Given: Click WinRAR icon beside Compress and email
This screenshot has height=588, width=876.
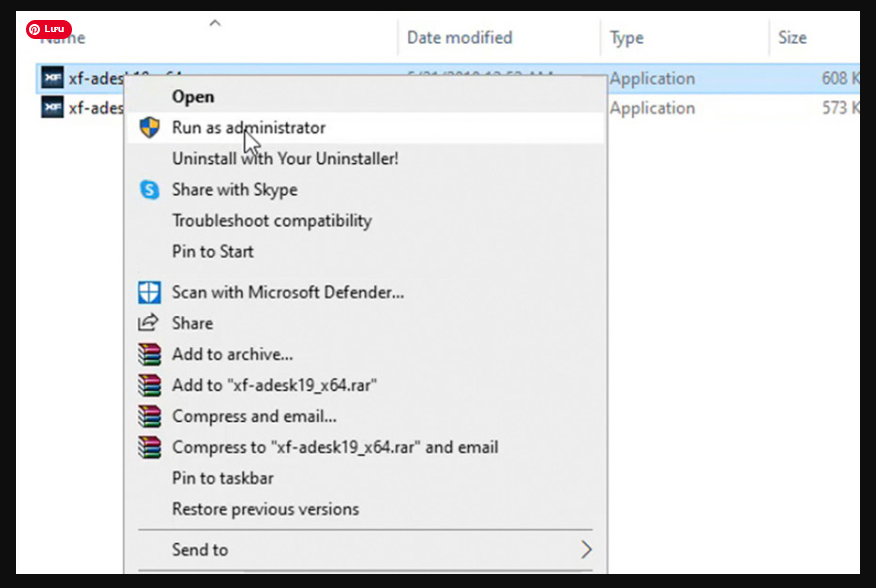Looking at the screenshot, I should point(149,416).
